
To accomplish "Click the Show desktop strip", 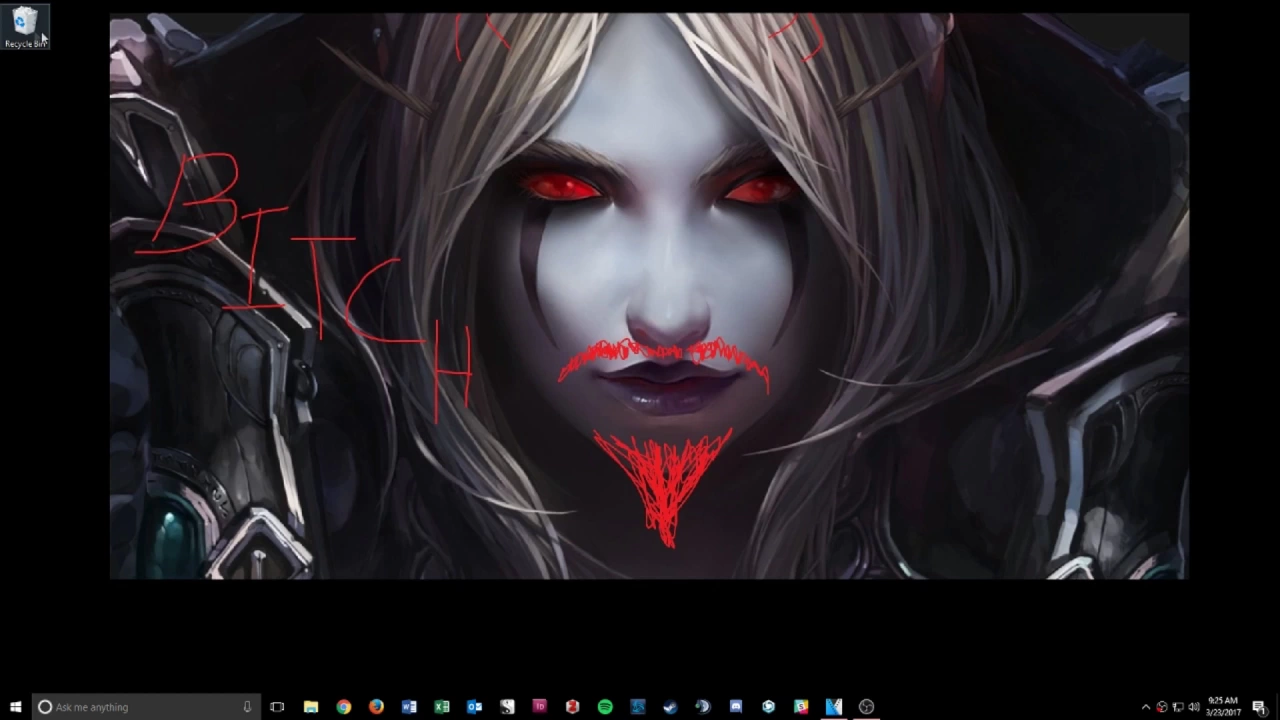I will [x=1277, y=707].
